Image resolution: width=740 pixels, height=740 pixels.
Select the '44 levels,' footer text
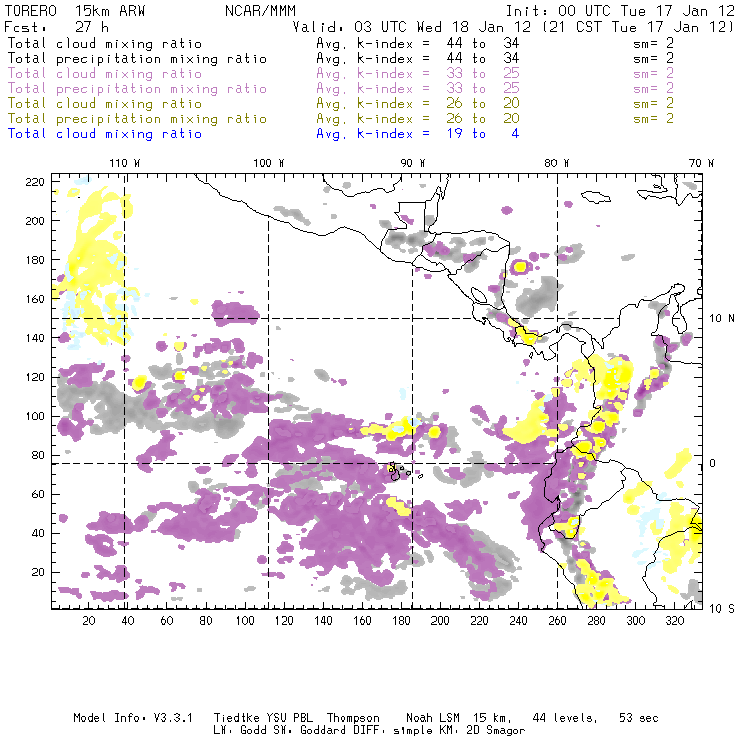[565, 718]
